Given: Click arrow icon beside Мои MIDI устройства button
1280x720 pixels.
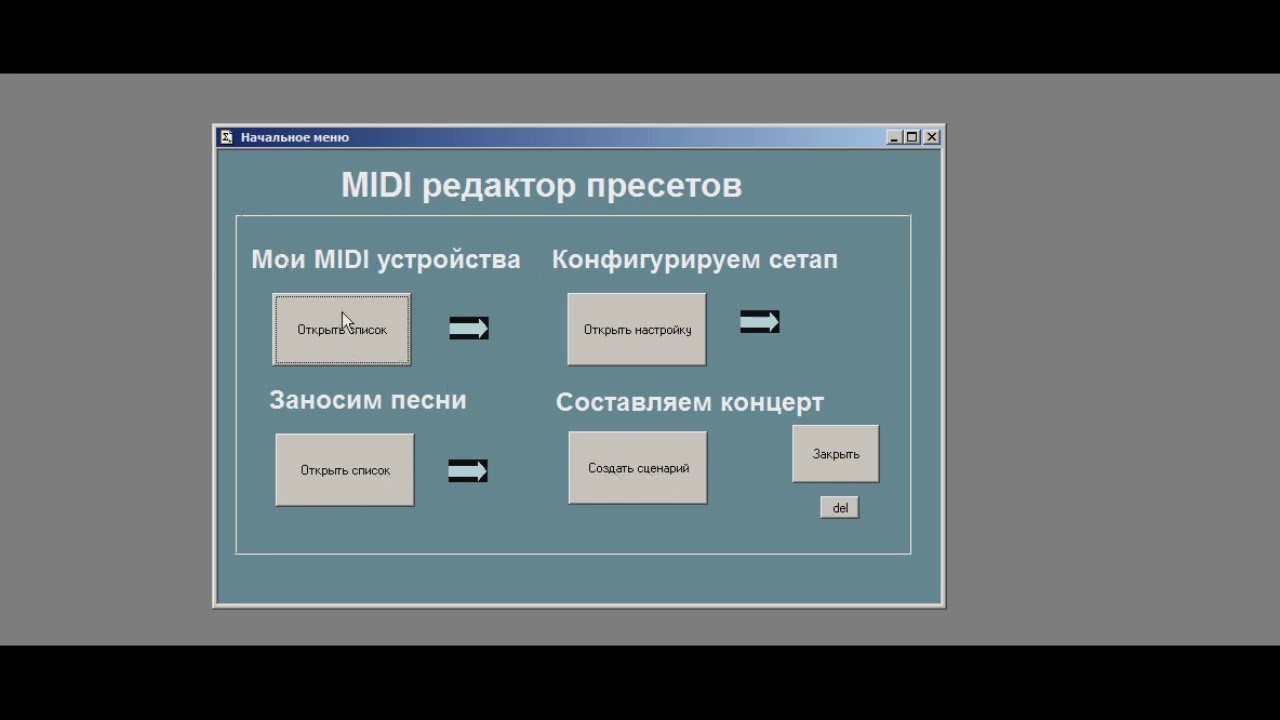Looking at the screenshot, I should pyautogui.click(x=469, y=328).
